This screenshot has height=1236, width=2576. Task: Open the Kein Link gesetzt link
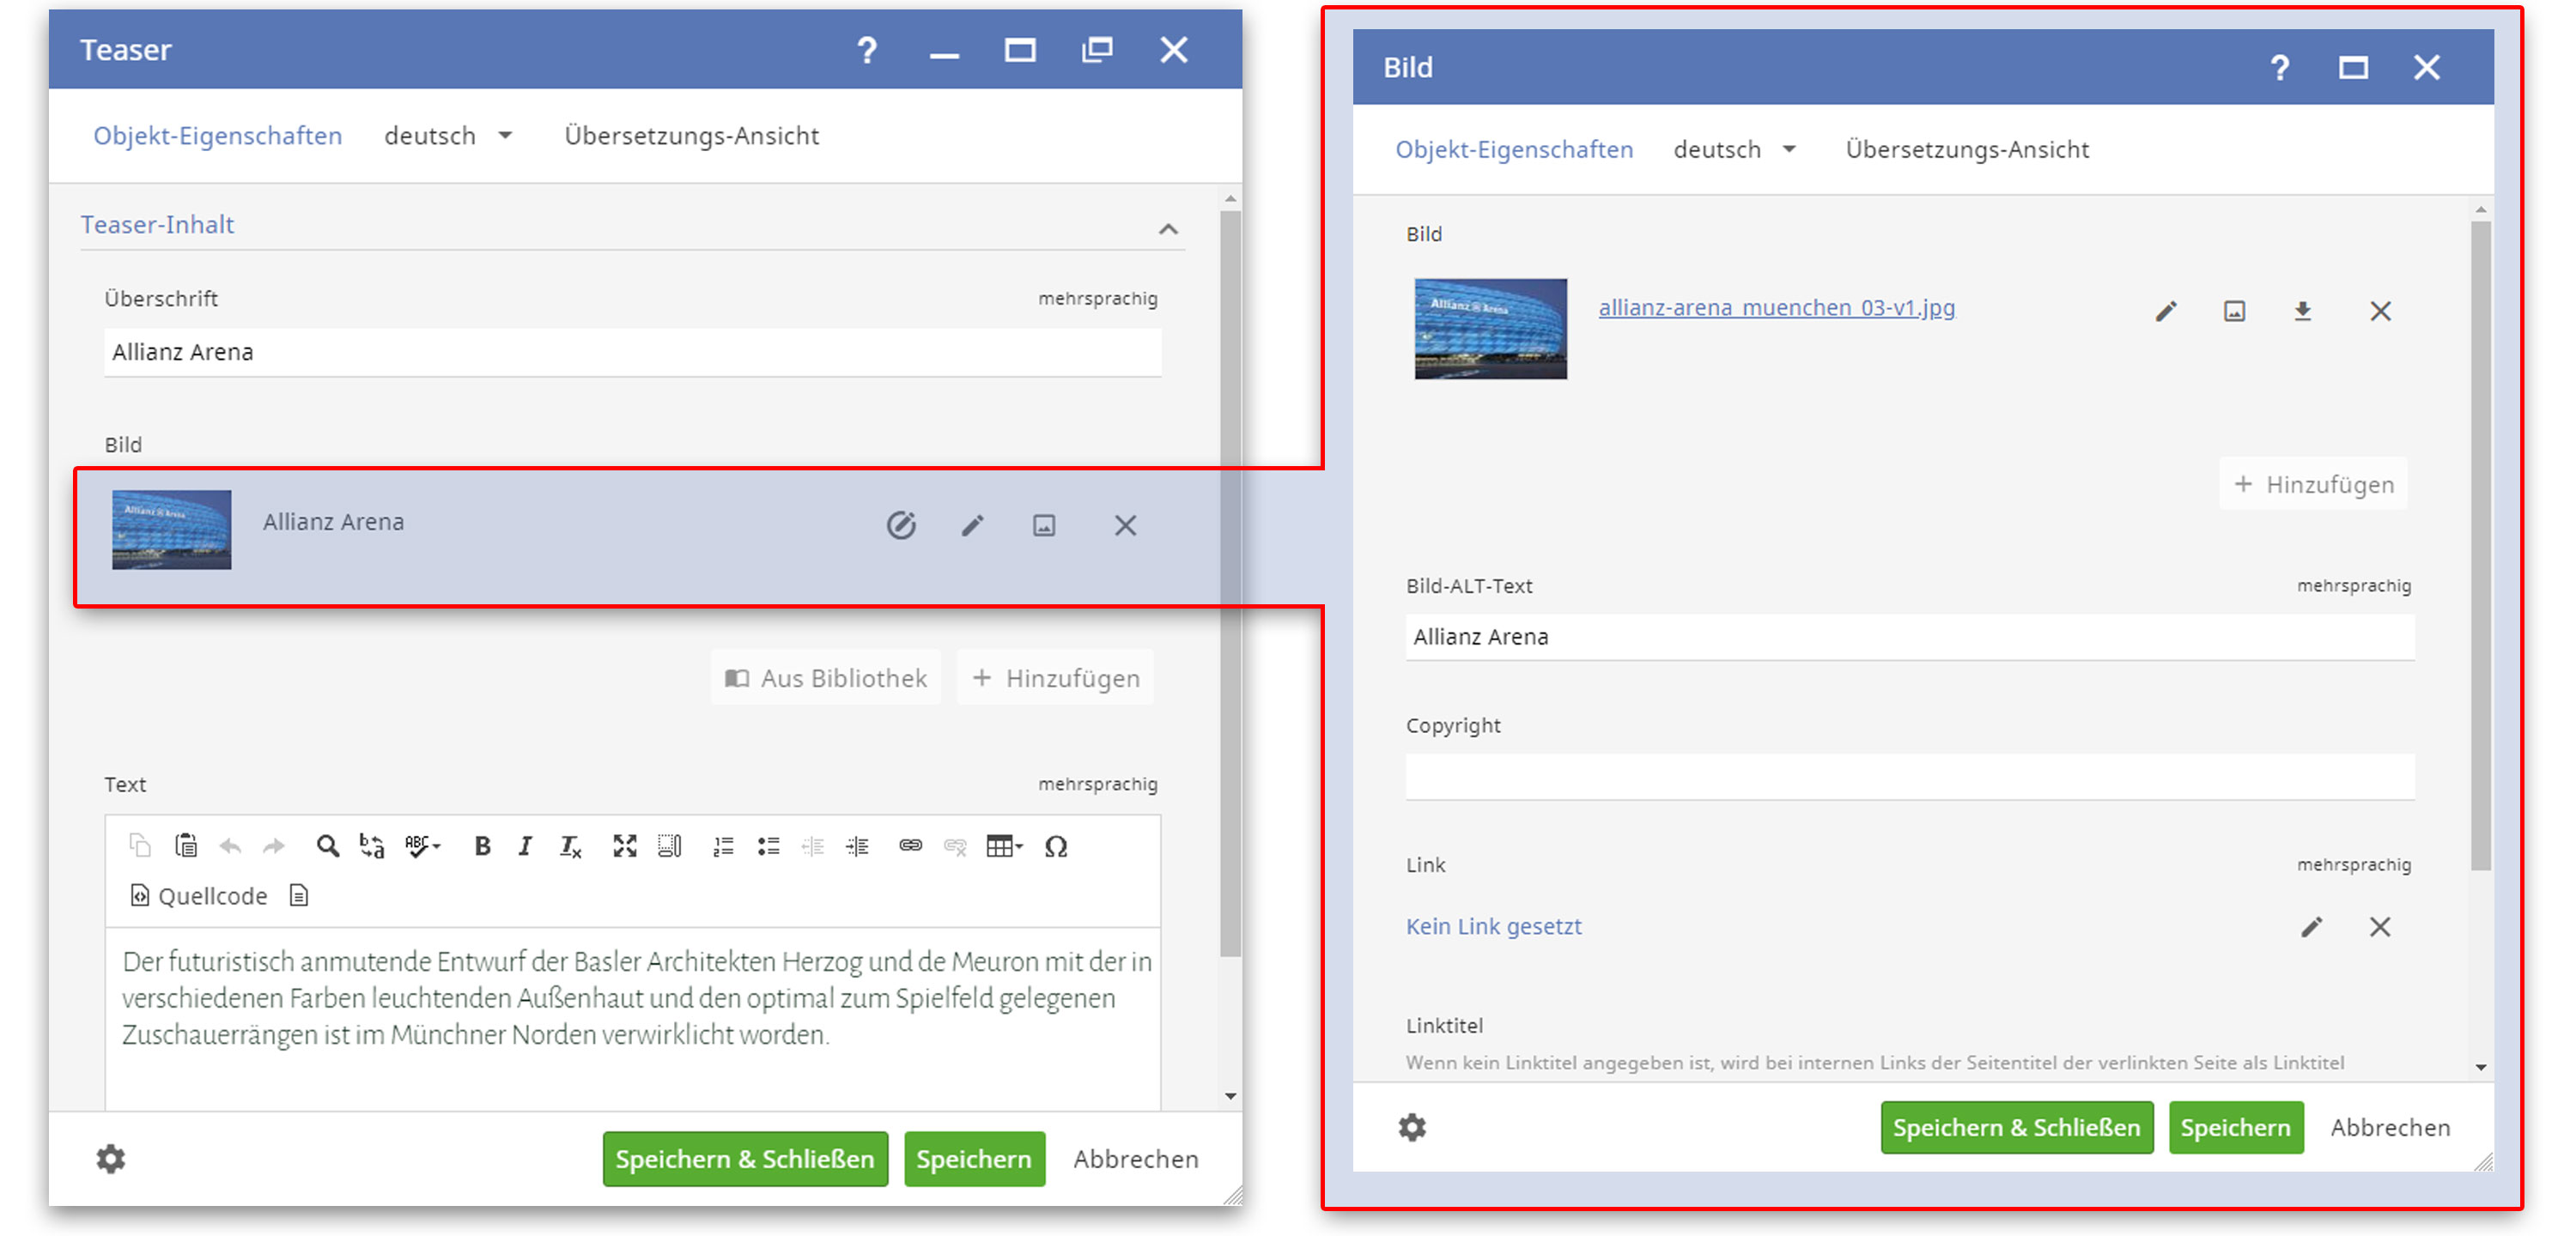click(1493, 926)
